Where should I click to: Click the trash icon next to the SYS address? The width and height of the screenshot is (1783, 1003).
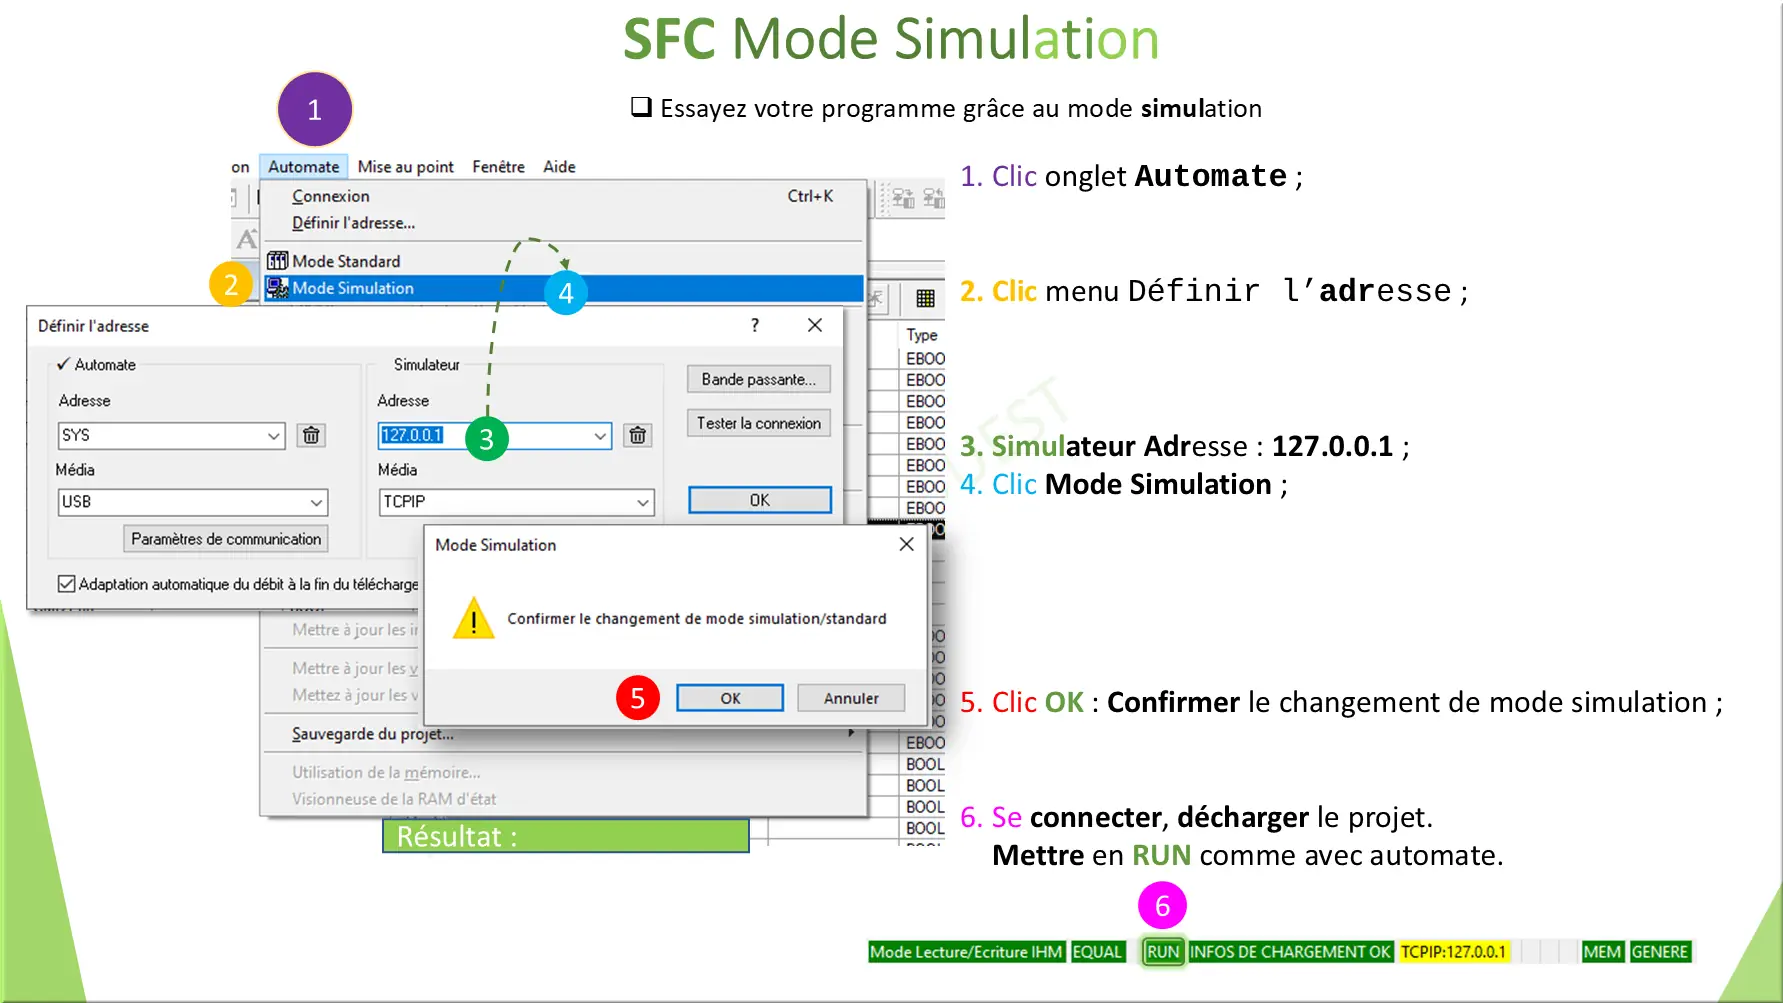tap(311, 435)
